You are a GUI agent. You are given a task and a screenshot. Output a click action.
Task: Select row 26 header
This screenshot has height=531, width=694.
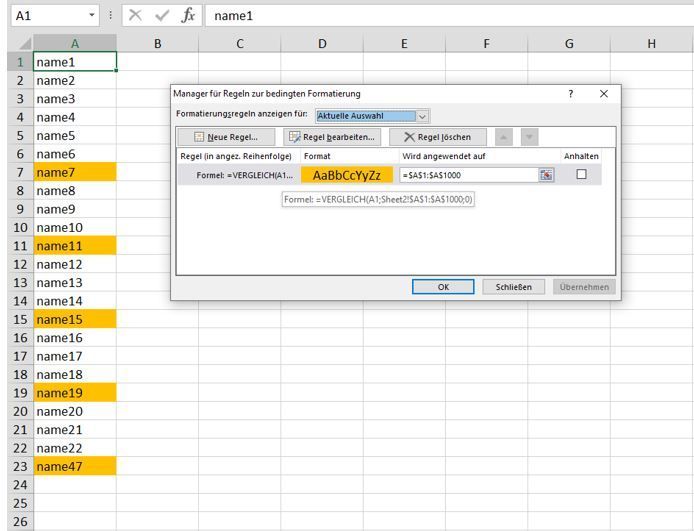[x=20, y=522]
